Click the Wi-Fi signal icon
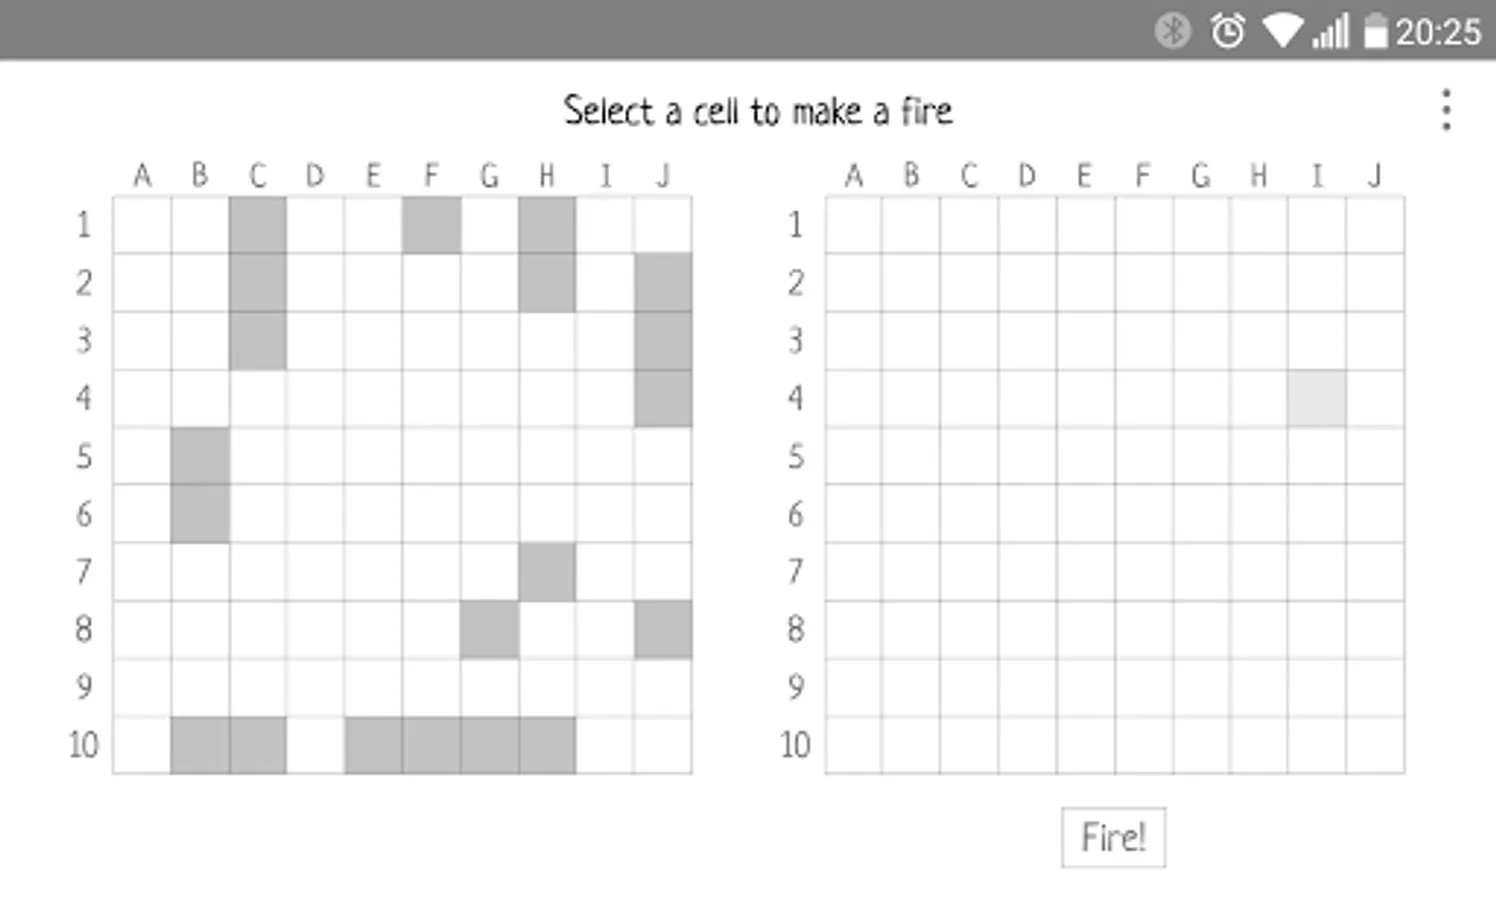The height and width of the screenshot is (900, 1496). [1281, 30]
